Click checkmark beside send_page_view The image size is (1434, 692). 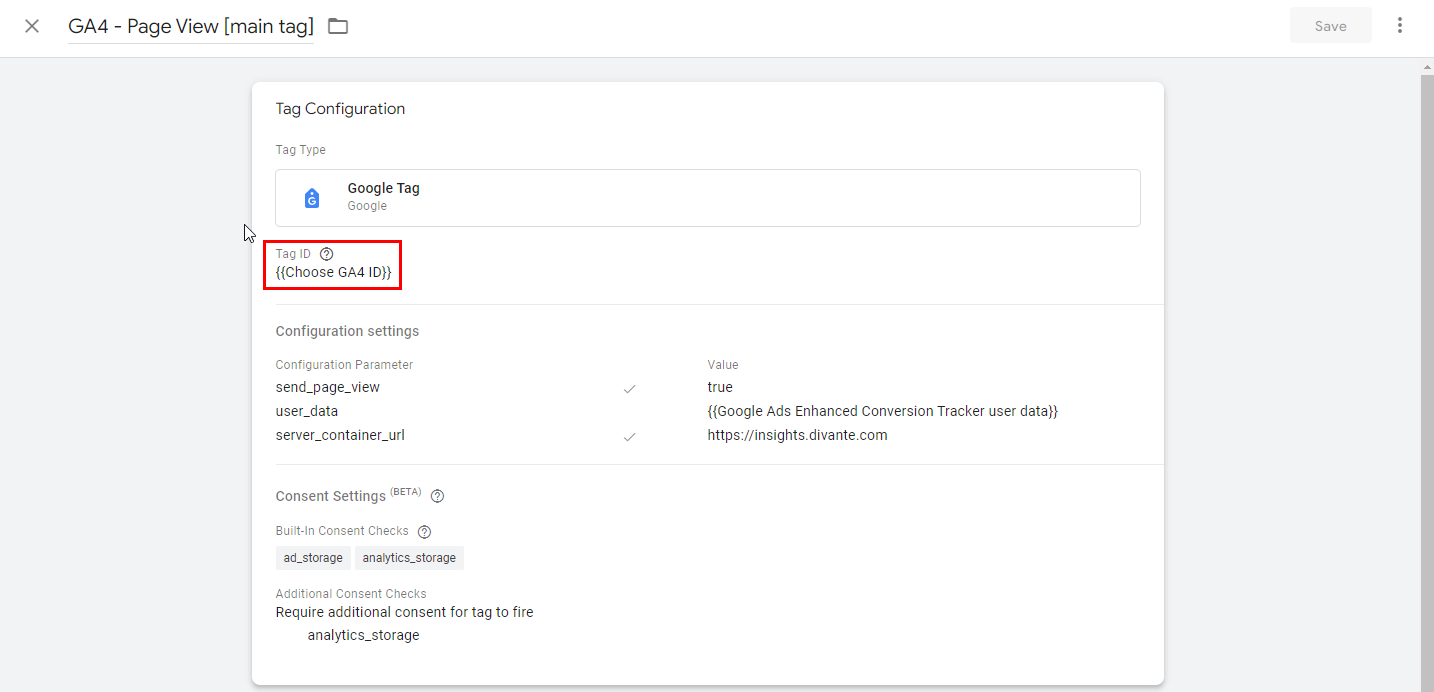click(629, 388)
